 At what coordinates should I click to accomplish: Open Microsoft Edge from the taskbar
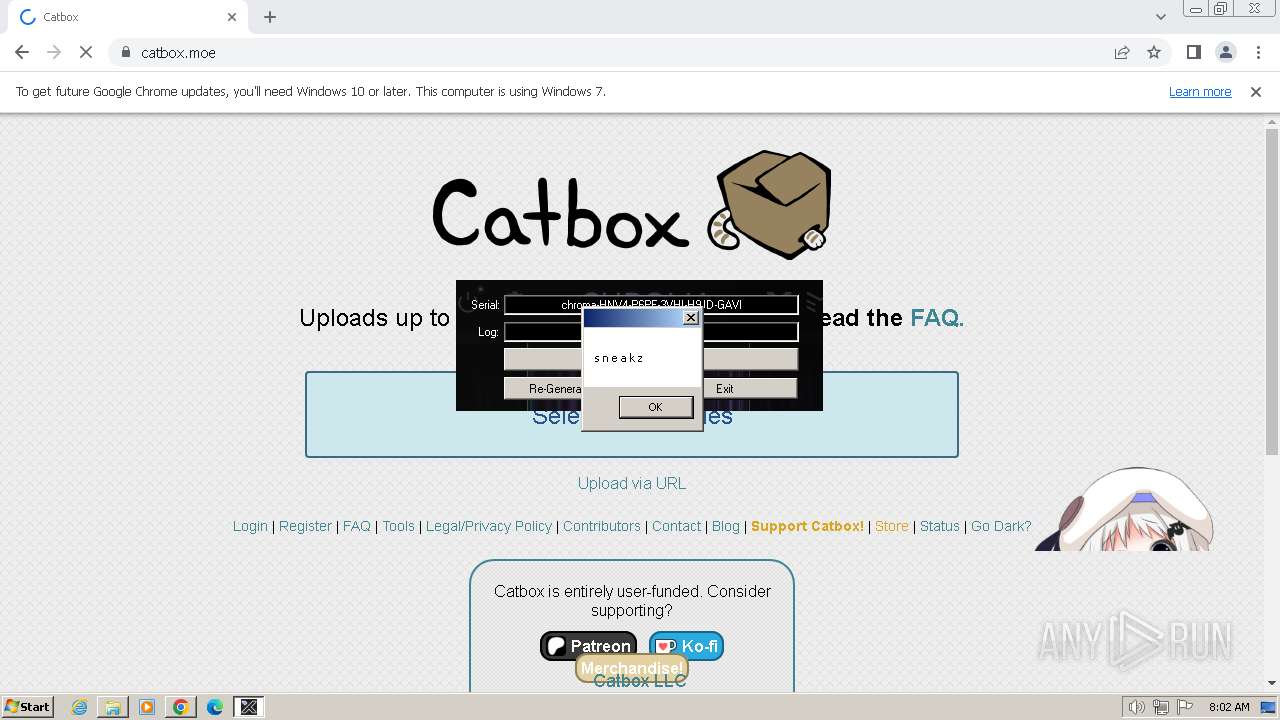[215, 707]
